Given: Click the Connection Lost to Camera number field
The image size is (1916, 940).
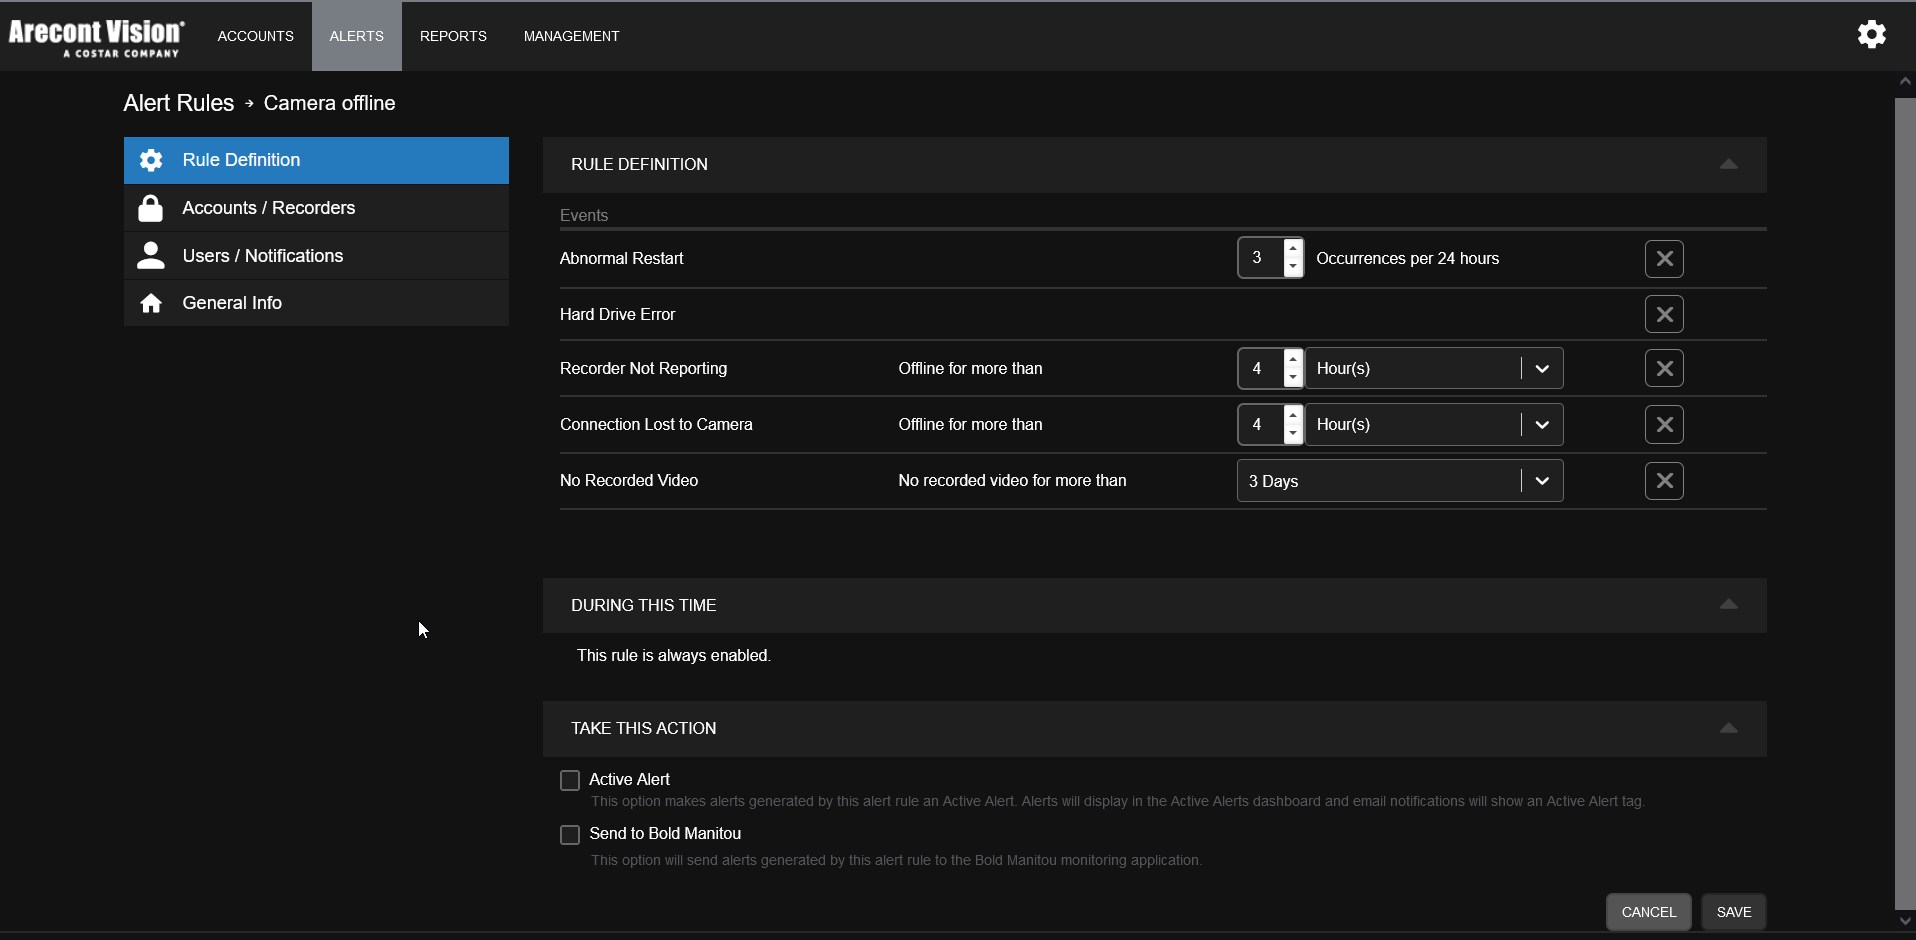Looking at the screenshot, I should coord(1261,425).
